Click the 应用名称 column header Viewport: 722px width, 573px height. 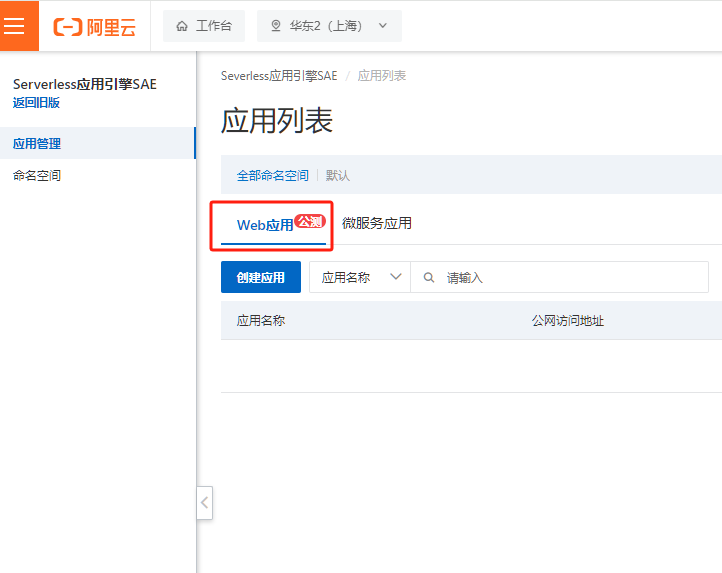coord(261,321)
